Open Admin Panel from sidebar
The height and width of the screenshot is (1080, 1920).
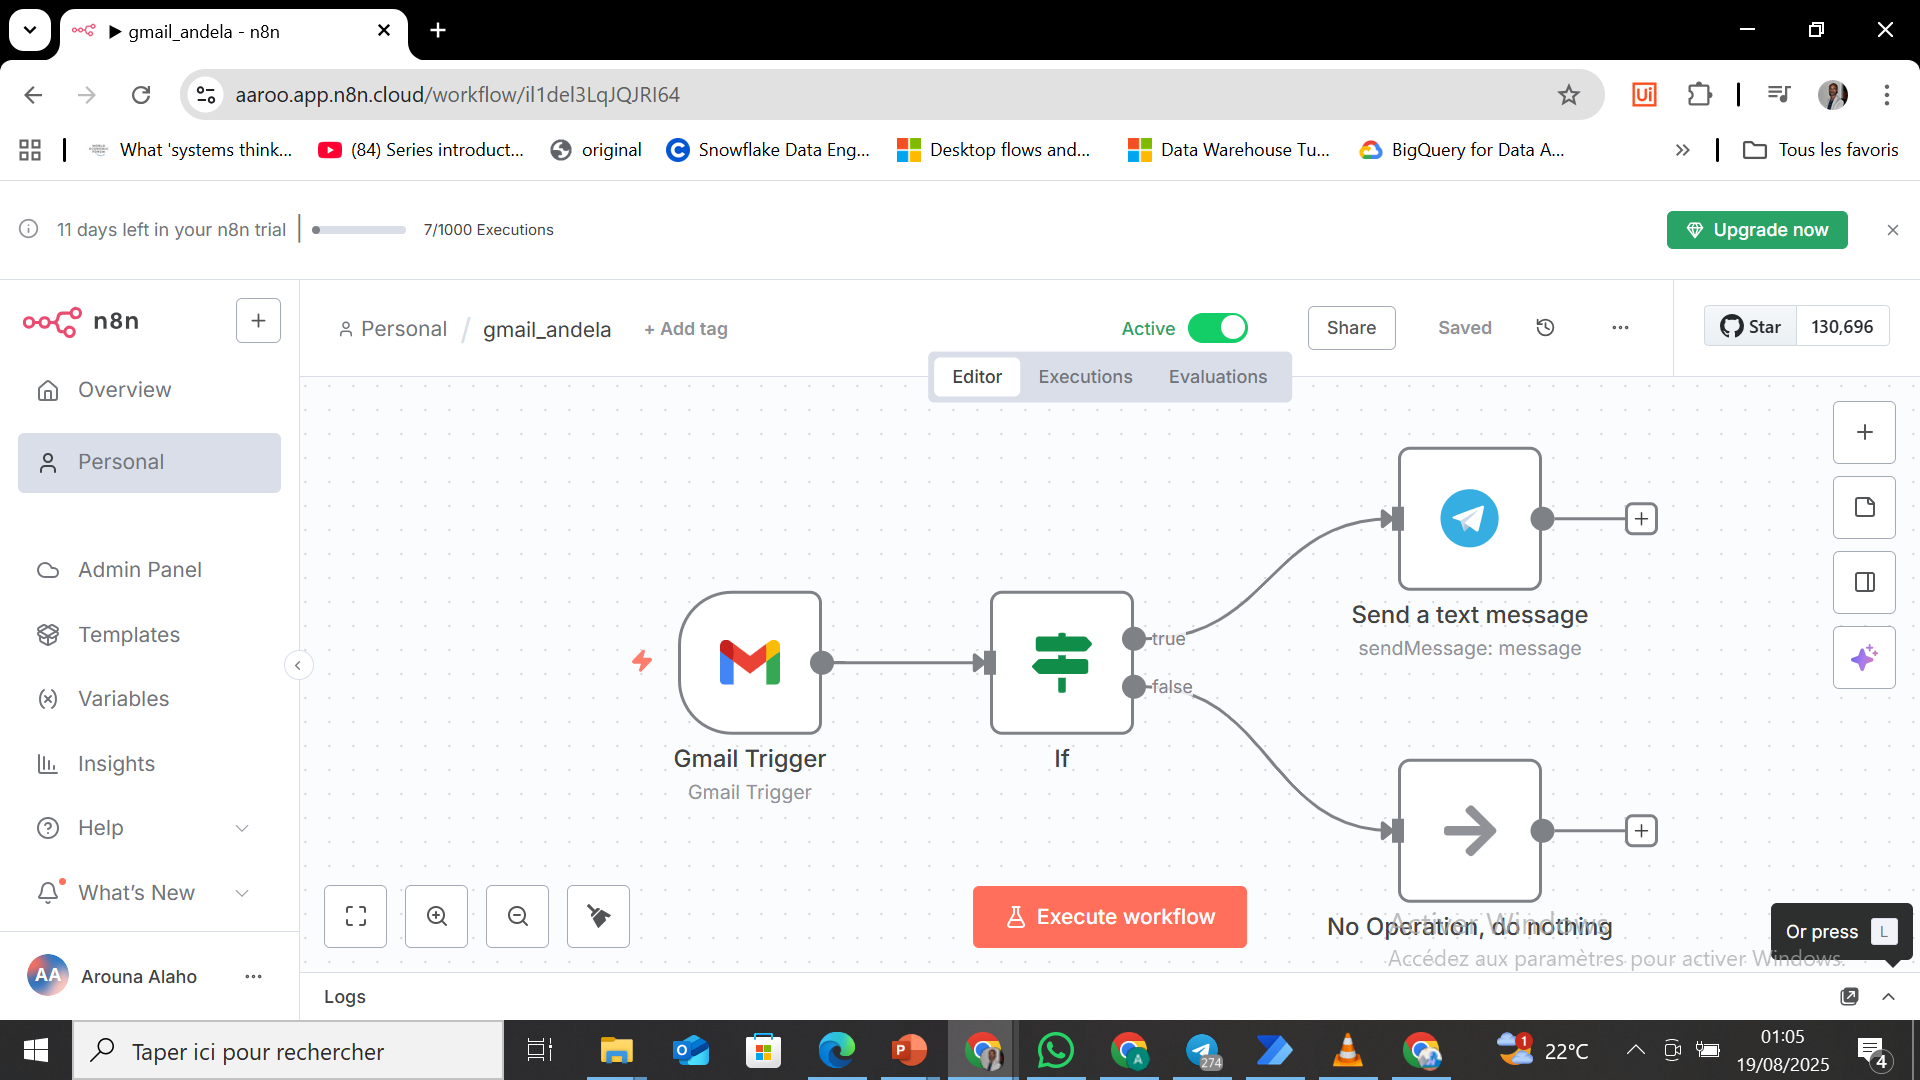pos(149,570)
